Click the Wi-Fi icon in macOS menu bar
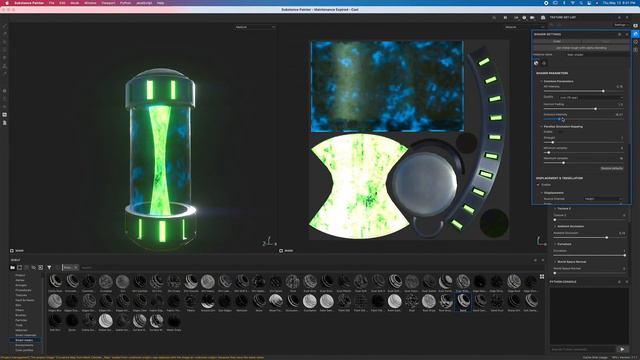Viewport: 640px width, 360px height. pyautogui.click(x=573, y=3)
